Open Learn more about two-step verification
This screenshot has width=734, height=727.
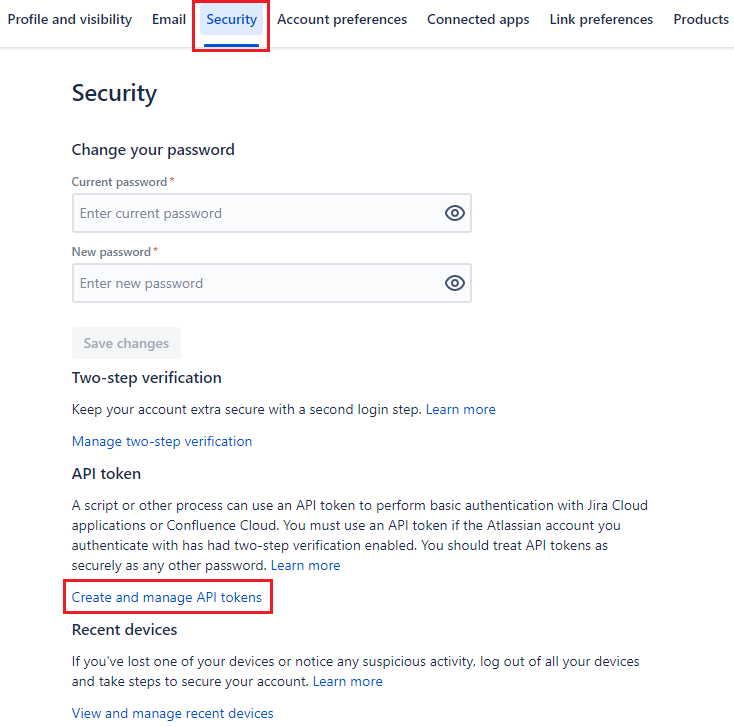(461, 409)
